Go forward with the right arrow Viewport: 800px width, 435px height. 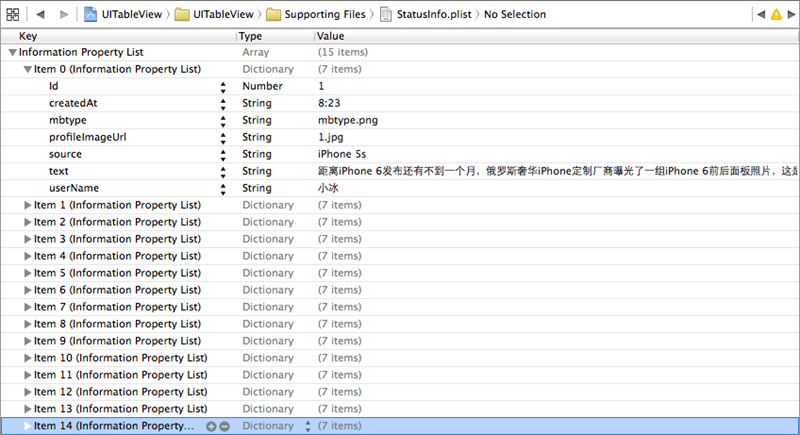[x=64, y=14]
